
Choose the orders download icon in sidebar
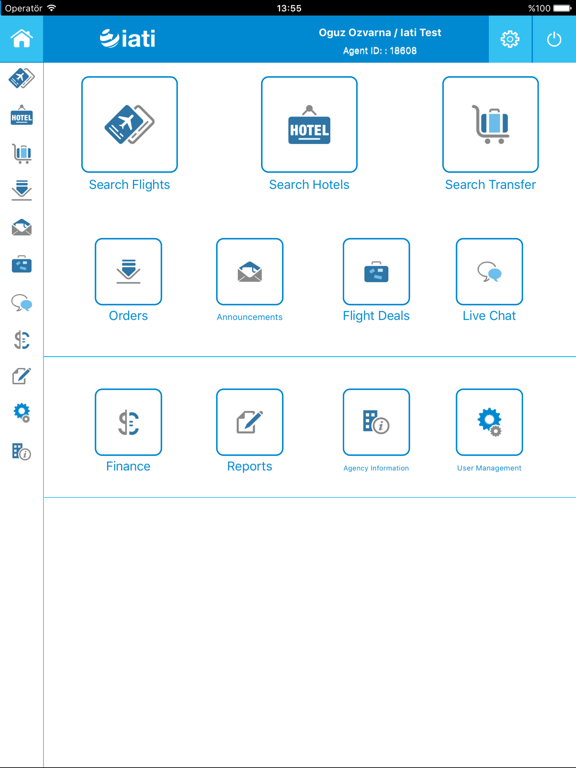pos(22,190)
